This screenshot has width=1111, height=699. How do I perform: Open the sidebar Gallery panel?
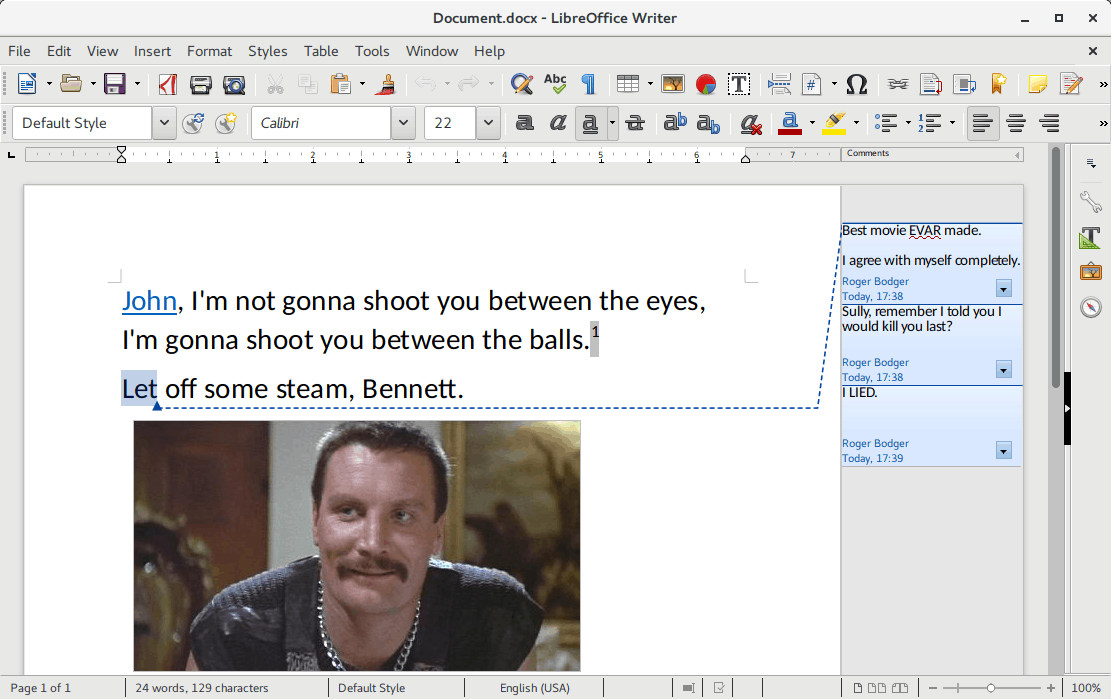click(x=1090, y=272)
